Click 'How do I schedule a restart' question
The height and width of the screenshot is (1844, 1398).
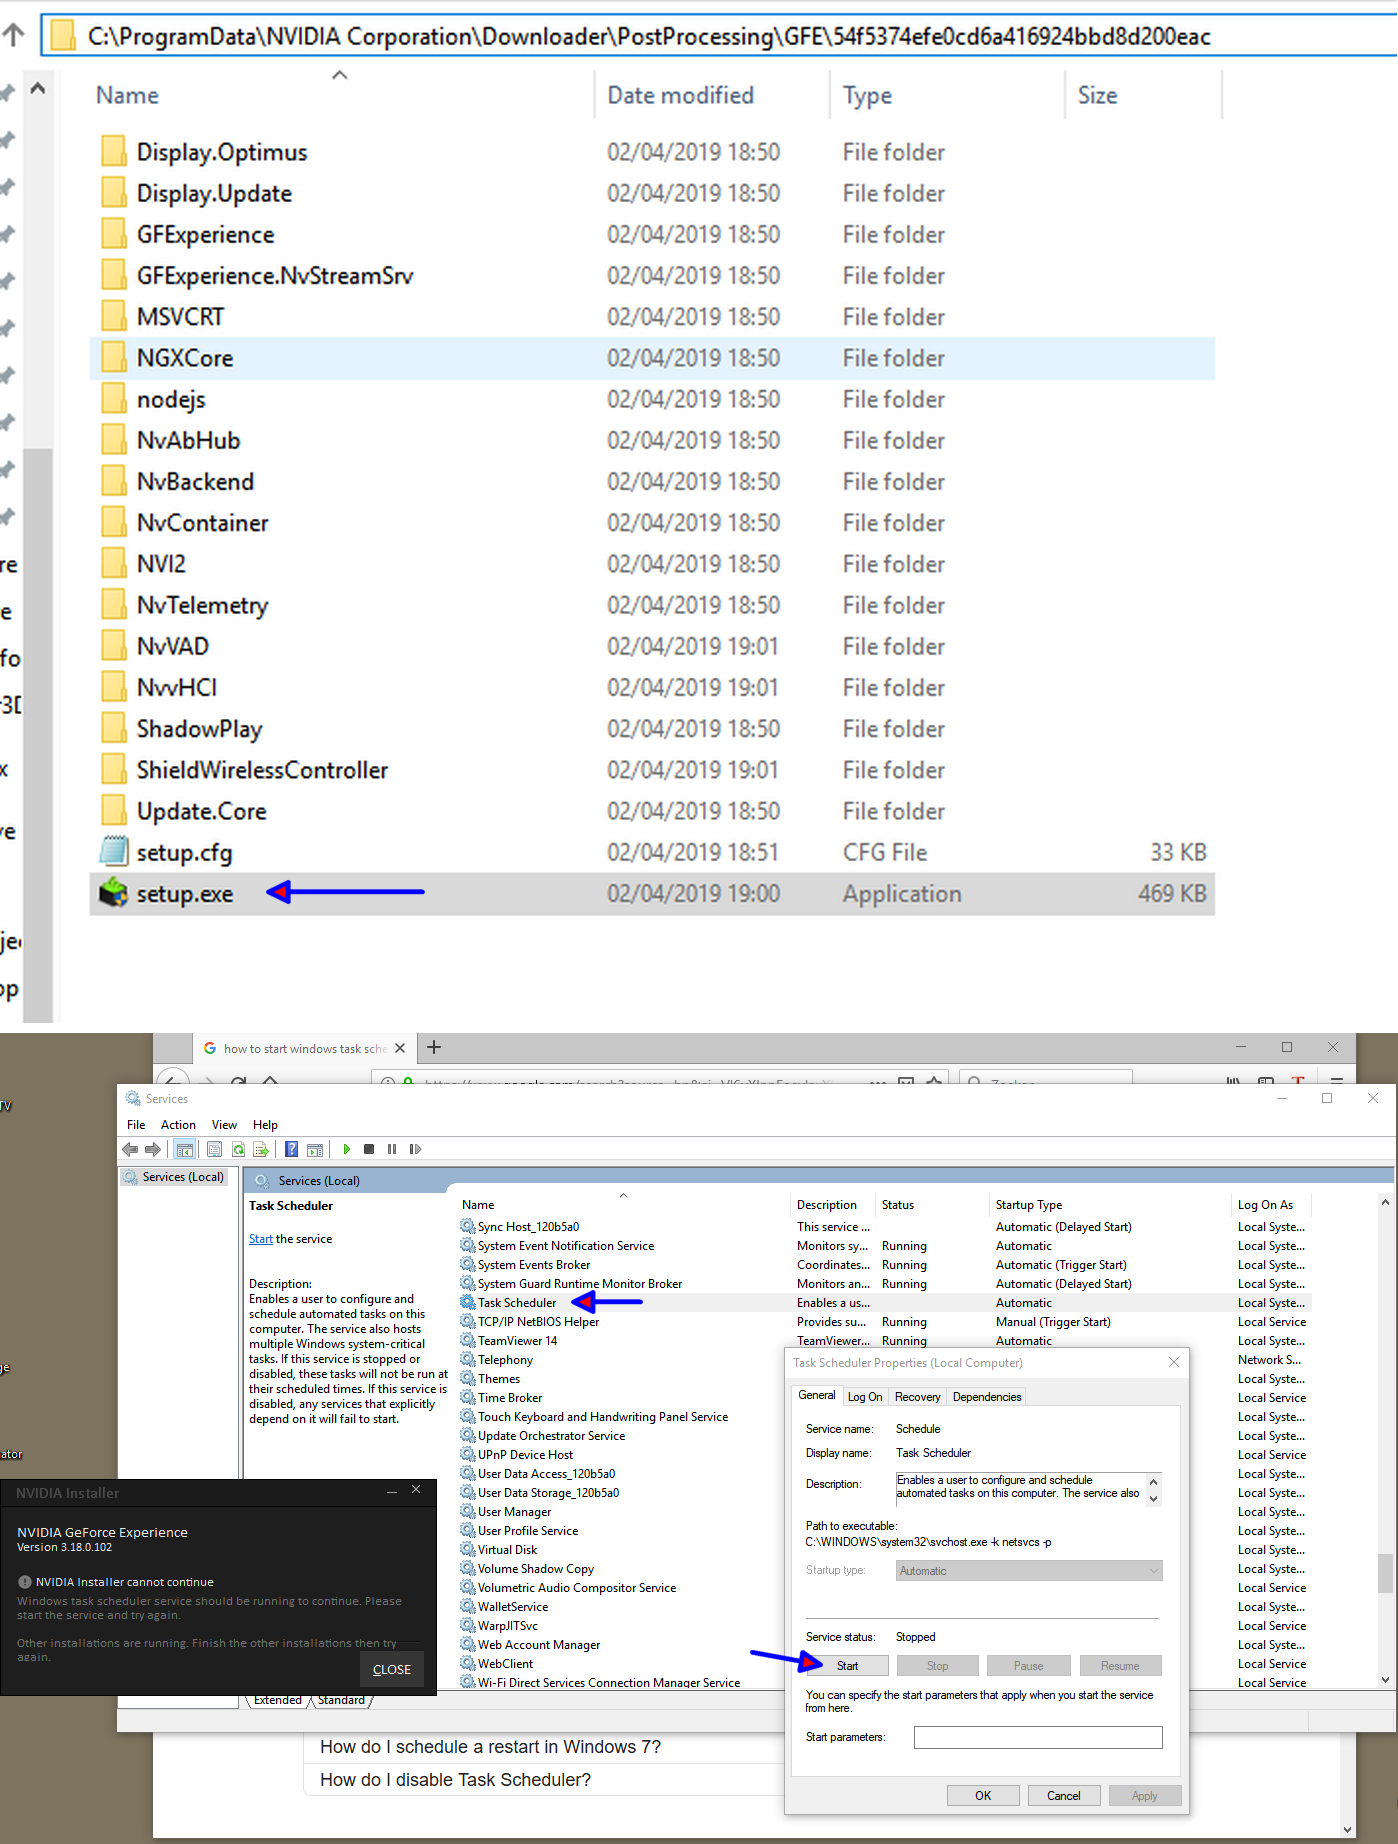(490, 1747)
